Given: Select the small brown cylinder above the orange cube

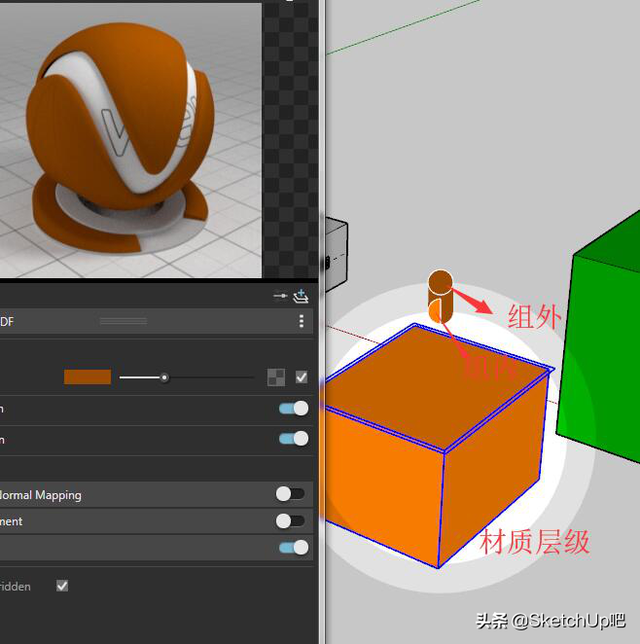Looking at the screenshot, I should pos(440,296).
